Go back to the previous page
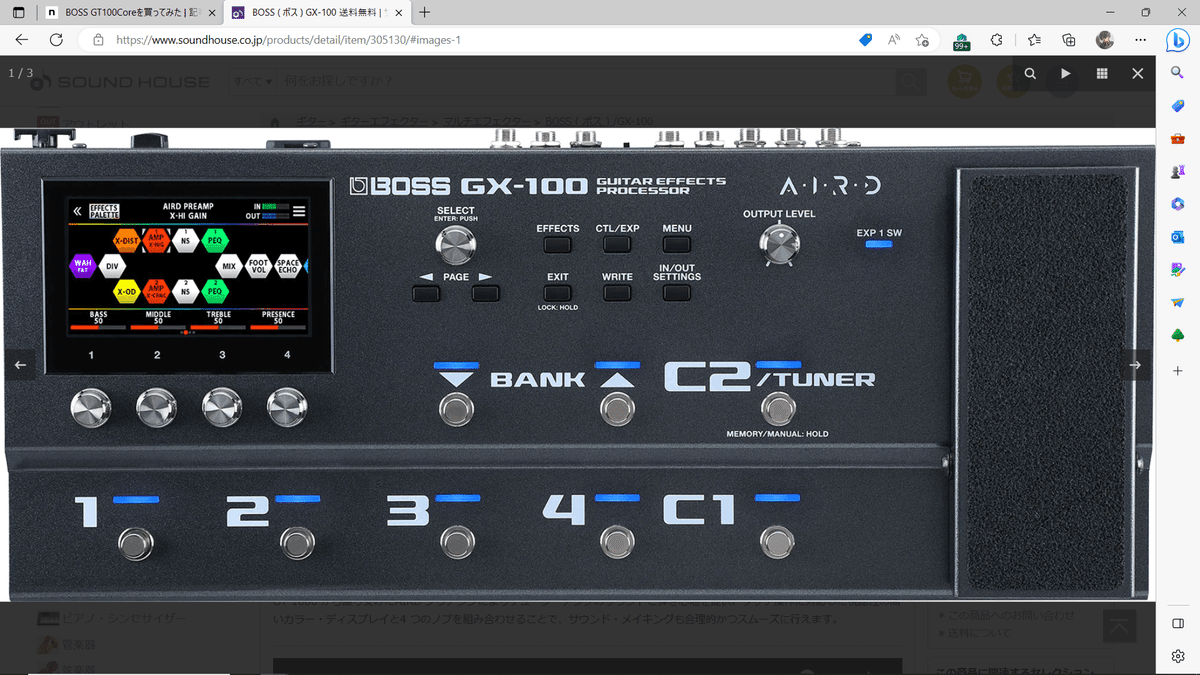Image resolution: width=1200 pixels, height=675 pixels. [22, 40]
